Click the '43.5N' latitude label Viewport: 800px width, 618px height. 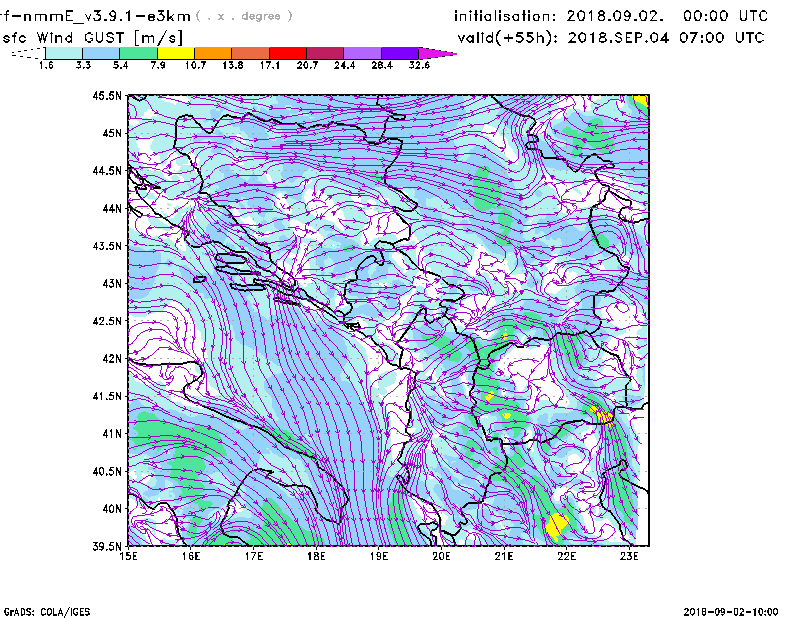click(107, 246)
